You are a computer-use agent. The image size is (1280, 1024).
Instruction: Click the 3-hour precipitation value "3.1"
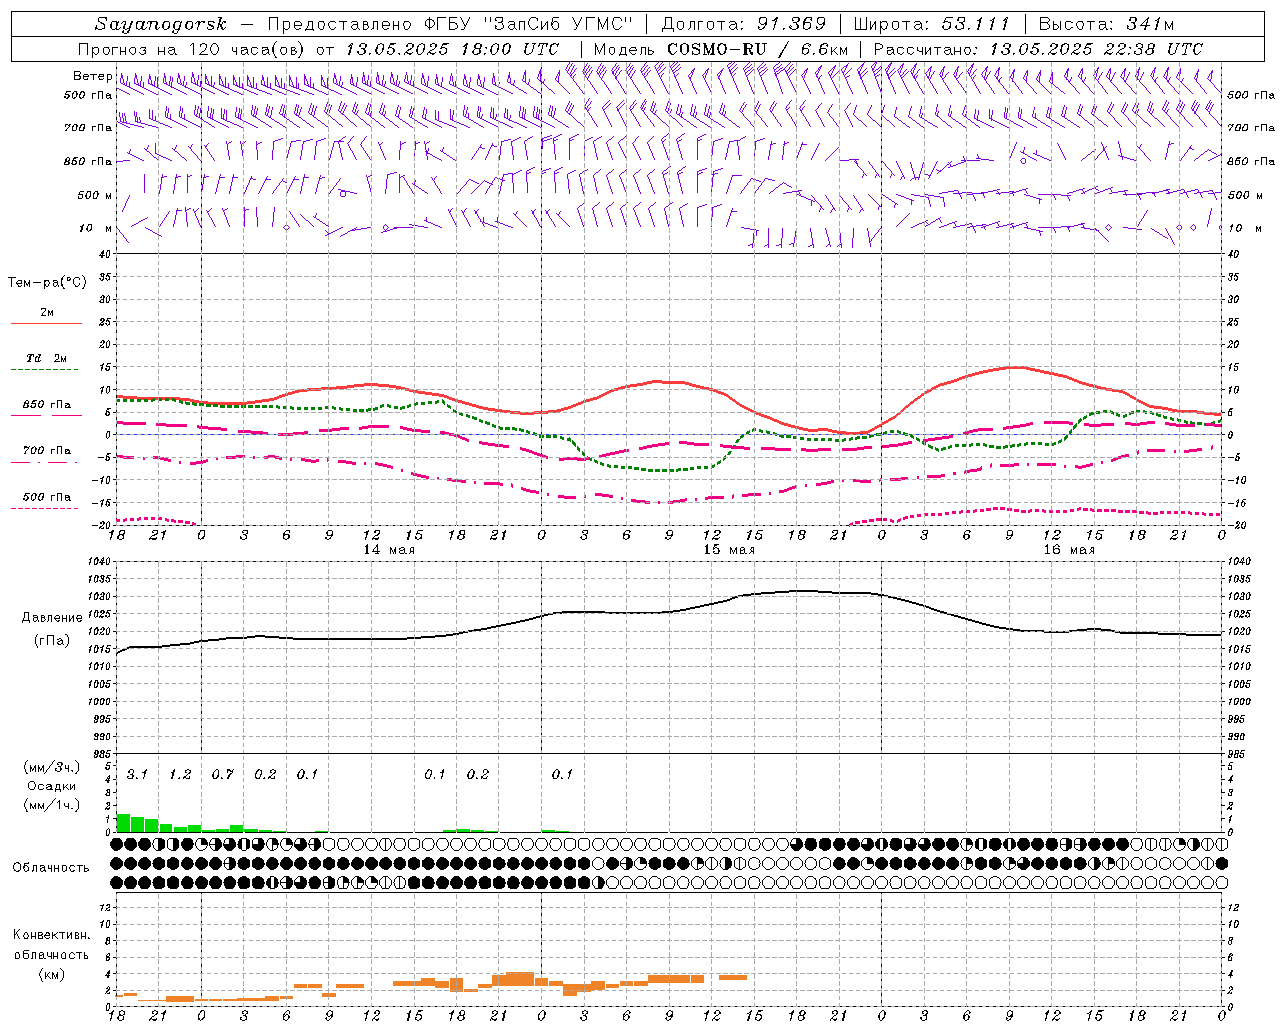pyautogui.click(x=137, y=775)
